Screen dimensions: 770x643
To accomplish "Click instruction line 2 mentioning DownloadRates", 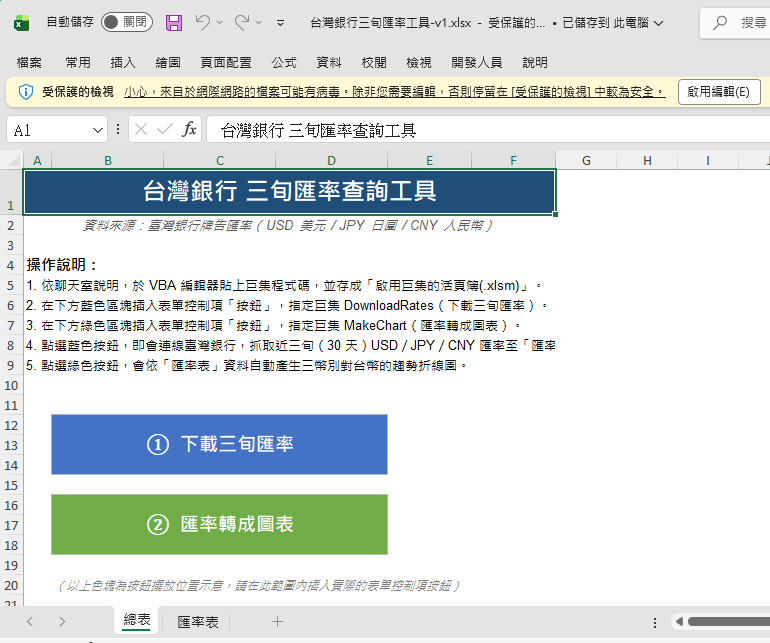I will coord(287,306).
